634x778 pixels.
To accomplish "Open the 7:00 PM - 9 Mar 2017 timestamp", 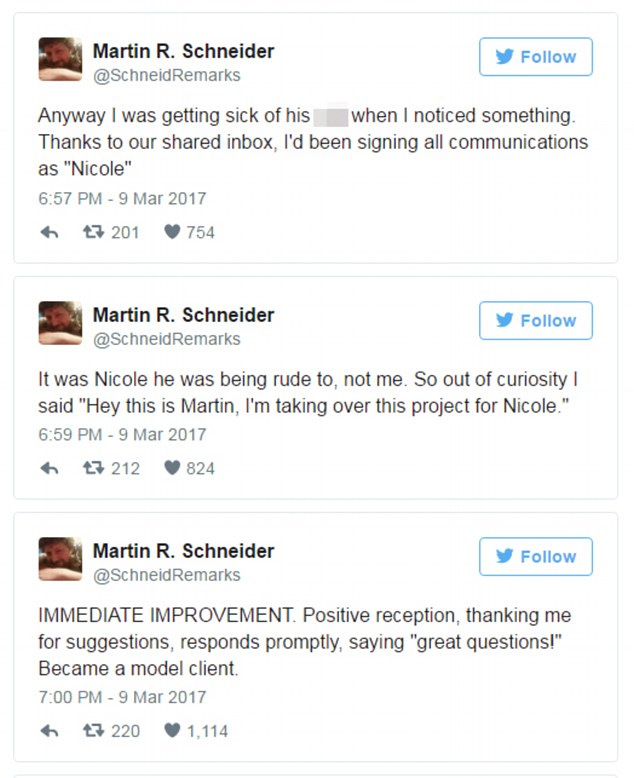I will [122, 698].
